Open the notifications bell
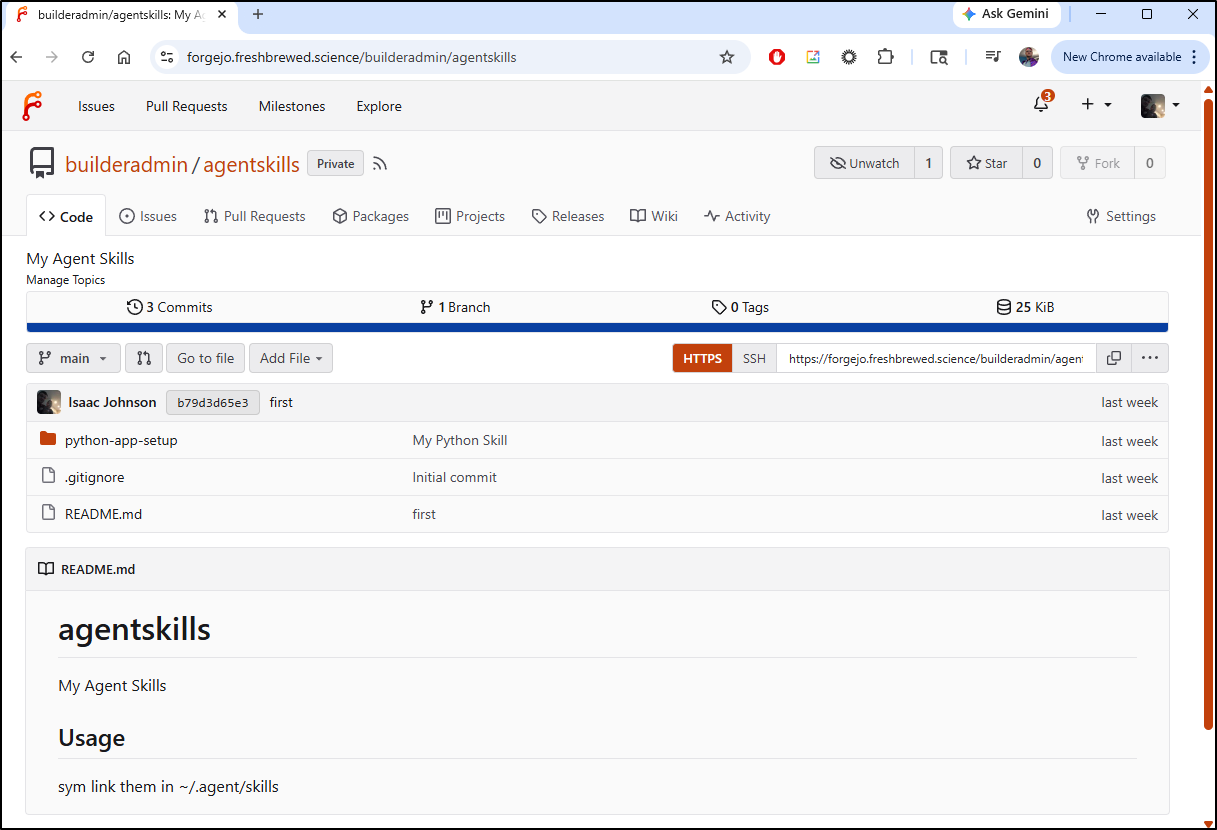The height and width of the screenshot is (830, 1217). point(1041,105)
